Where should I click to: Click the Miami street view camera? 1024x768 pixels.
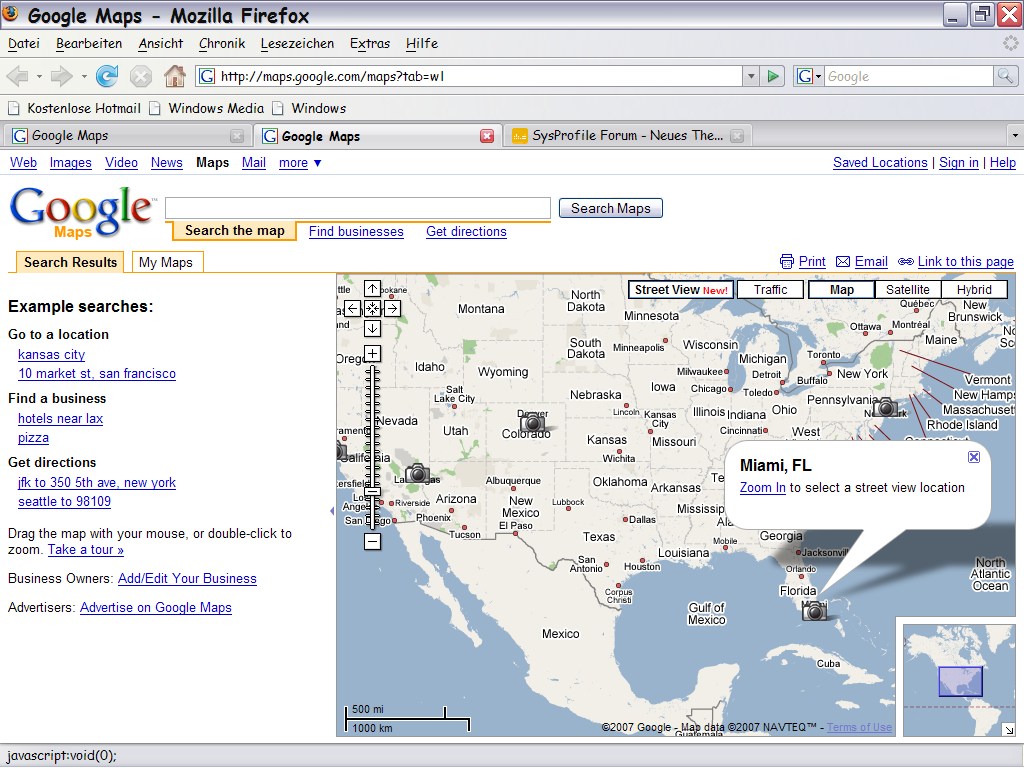814,611
